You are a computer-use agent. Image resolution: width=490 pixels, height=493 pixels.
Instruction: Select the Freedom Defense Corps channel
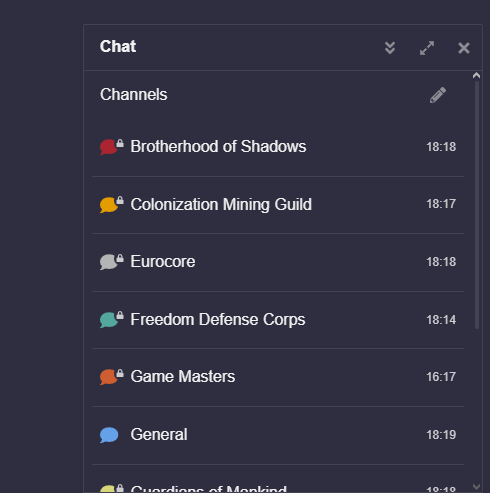[278, 320]
